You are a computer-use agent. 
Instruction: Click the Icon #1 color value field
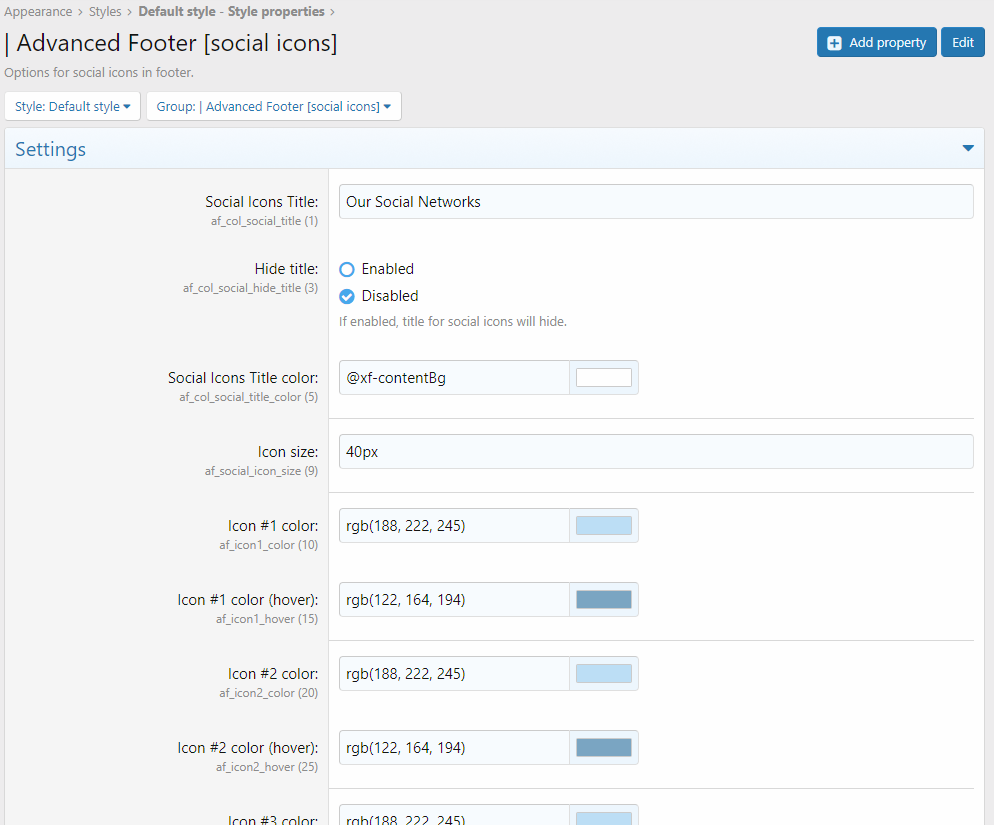pos(454,526)
